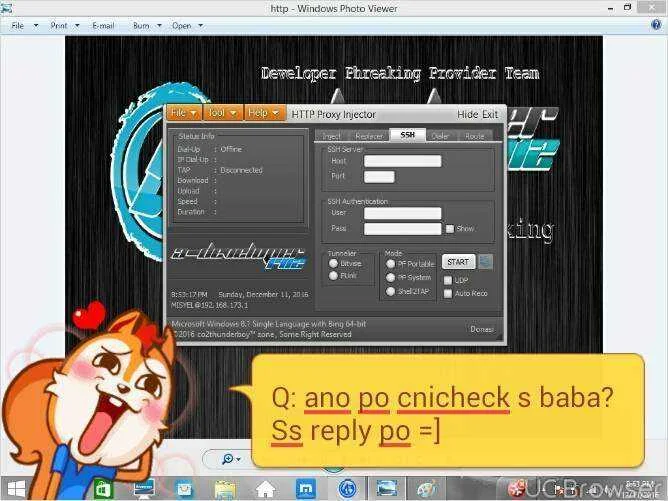Click the 'Offline' Dial-Up status text
The image size is (668, 501).
[231, 149]
